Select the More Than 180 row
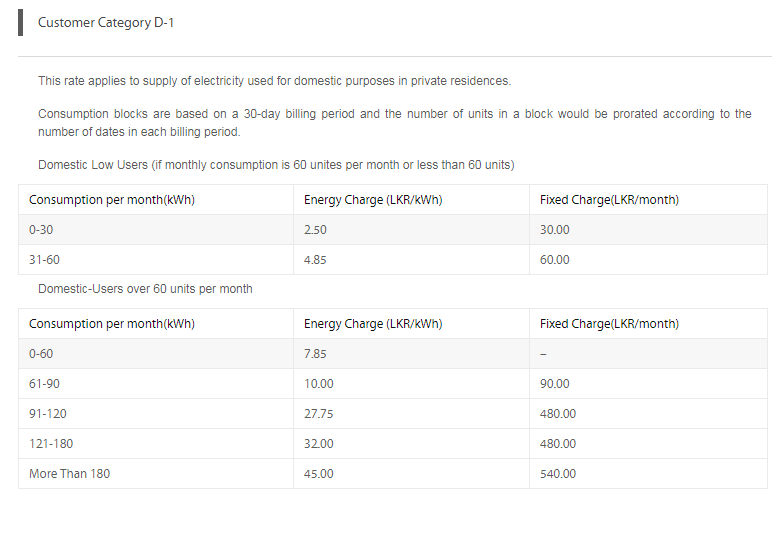This screenshot has height=537, width=779. [392, 473]
